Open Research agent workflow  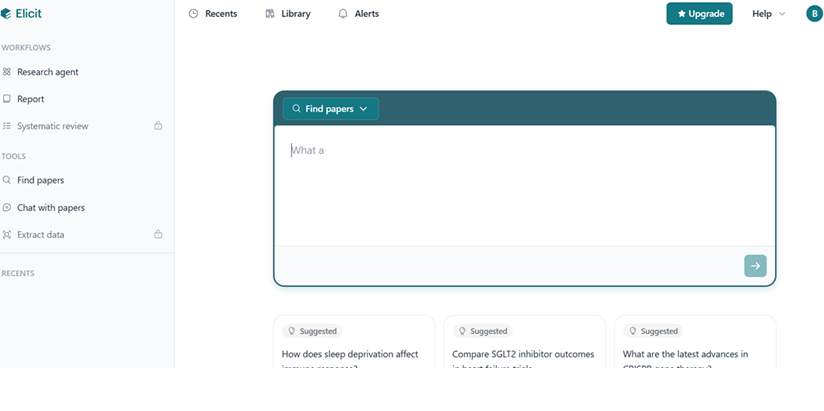click(47, 72)
